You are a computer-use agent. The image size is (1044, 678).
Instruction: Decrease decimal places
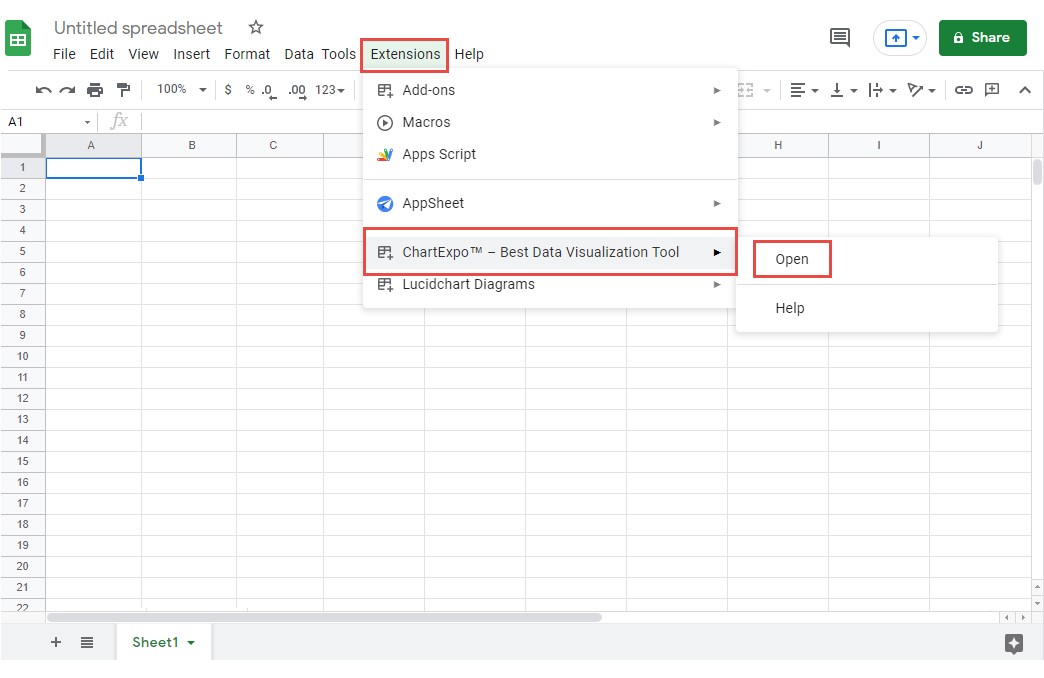pyautogui.click(x=268, y=91)
